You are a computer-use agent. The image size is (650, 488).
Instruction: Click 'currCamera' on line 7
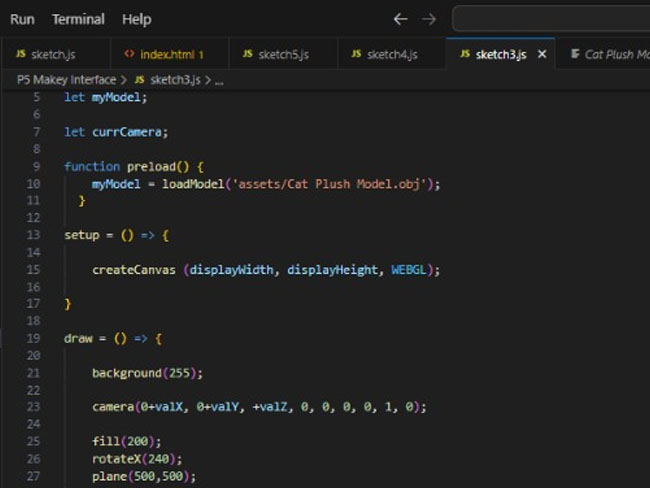pyautogui.click(x=127, y=132)
